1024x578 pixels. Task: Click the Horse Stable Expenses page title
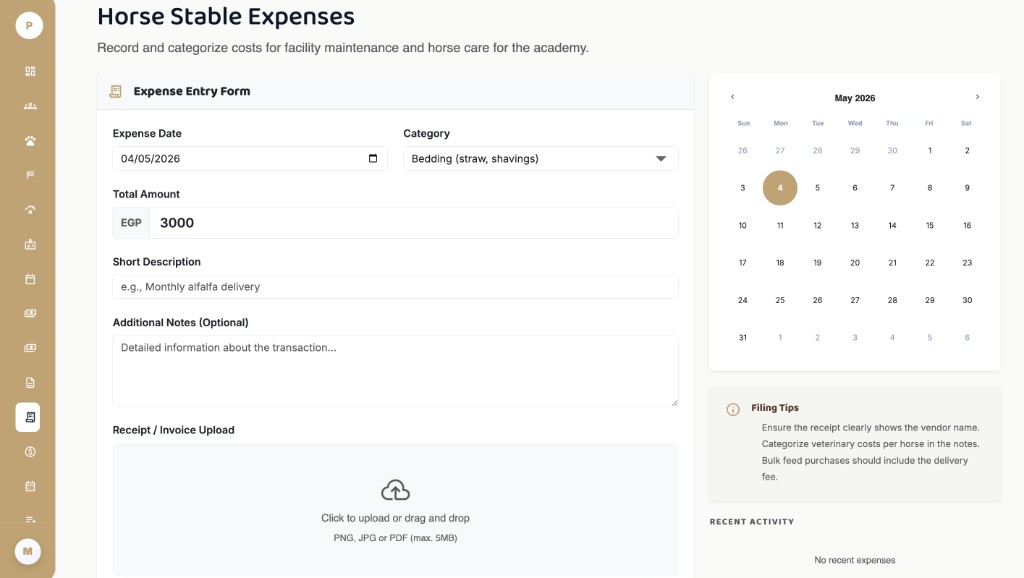pyautogui.click(x=226, y=16)
